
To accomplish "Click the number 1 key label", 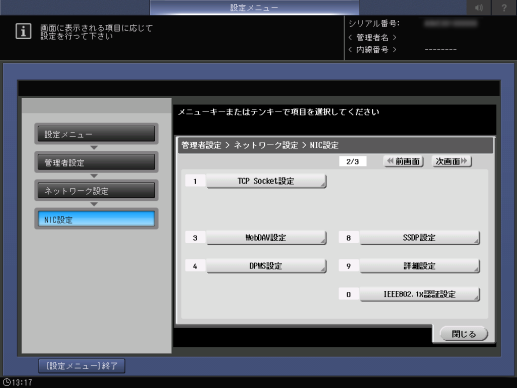I will 195,181.
